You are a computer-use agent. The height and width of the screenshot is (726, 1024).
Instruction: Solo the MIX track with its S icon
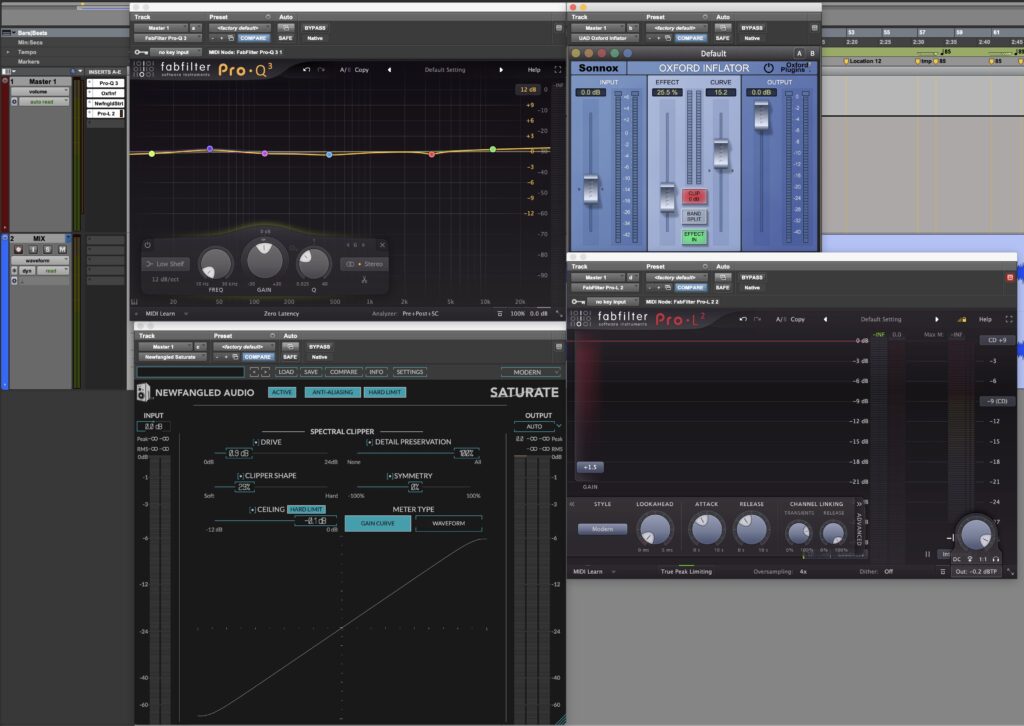coord(47,250)
